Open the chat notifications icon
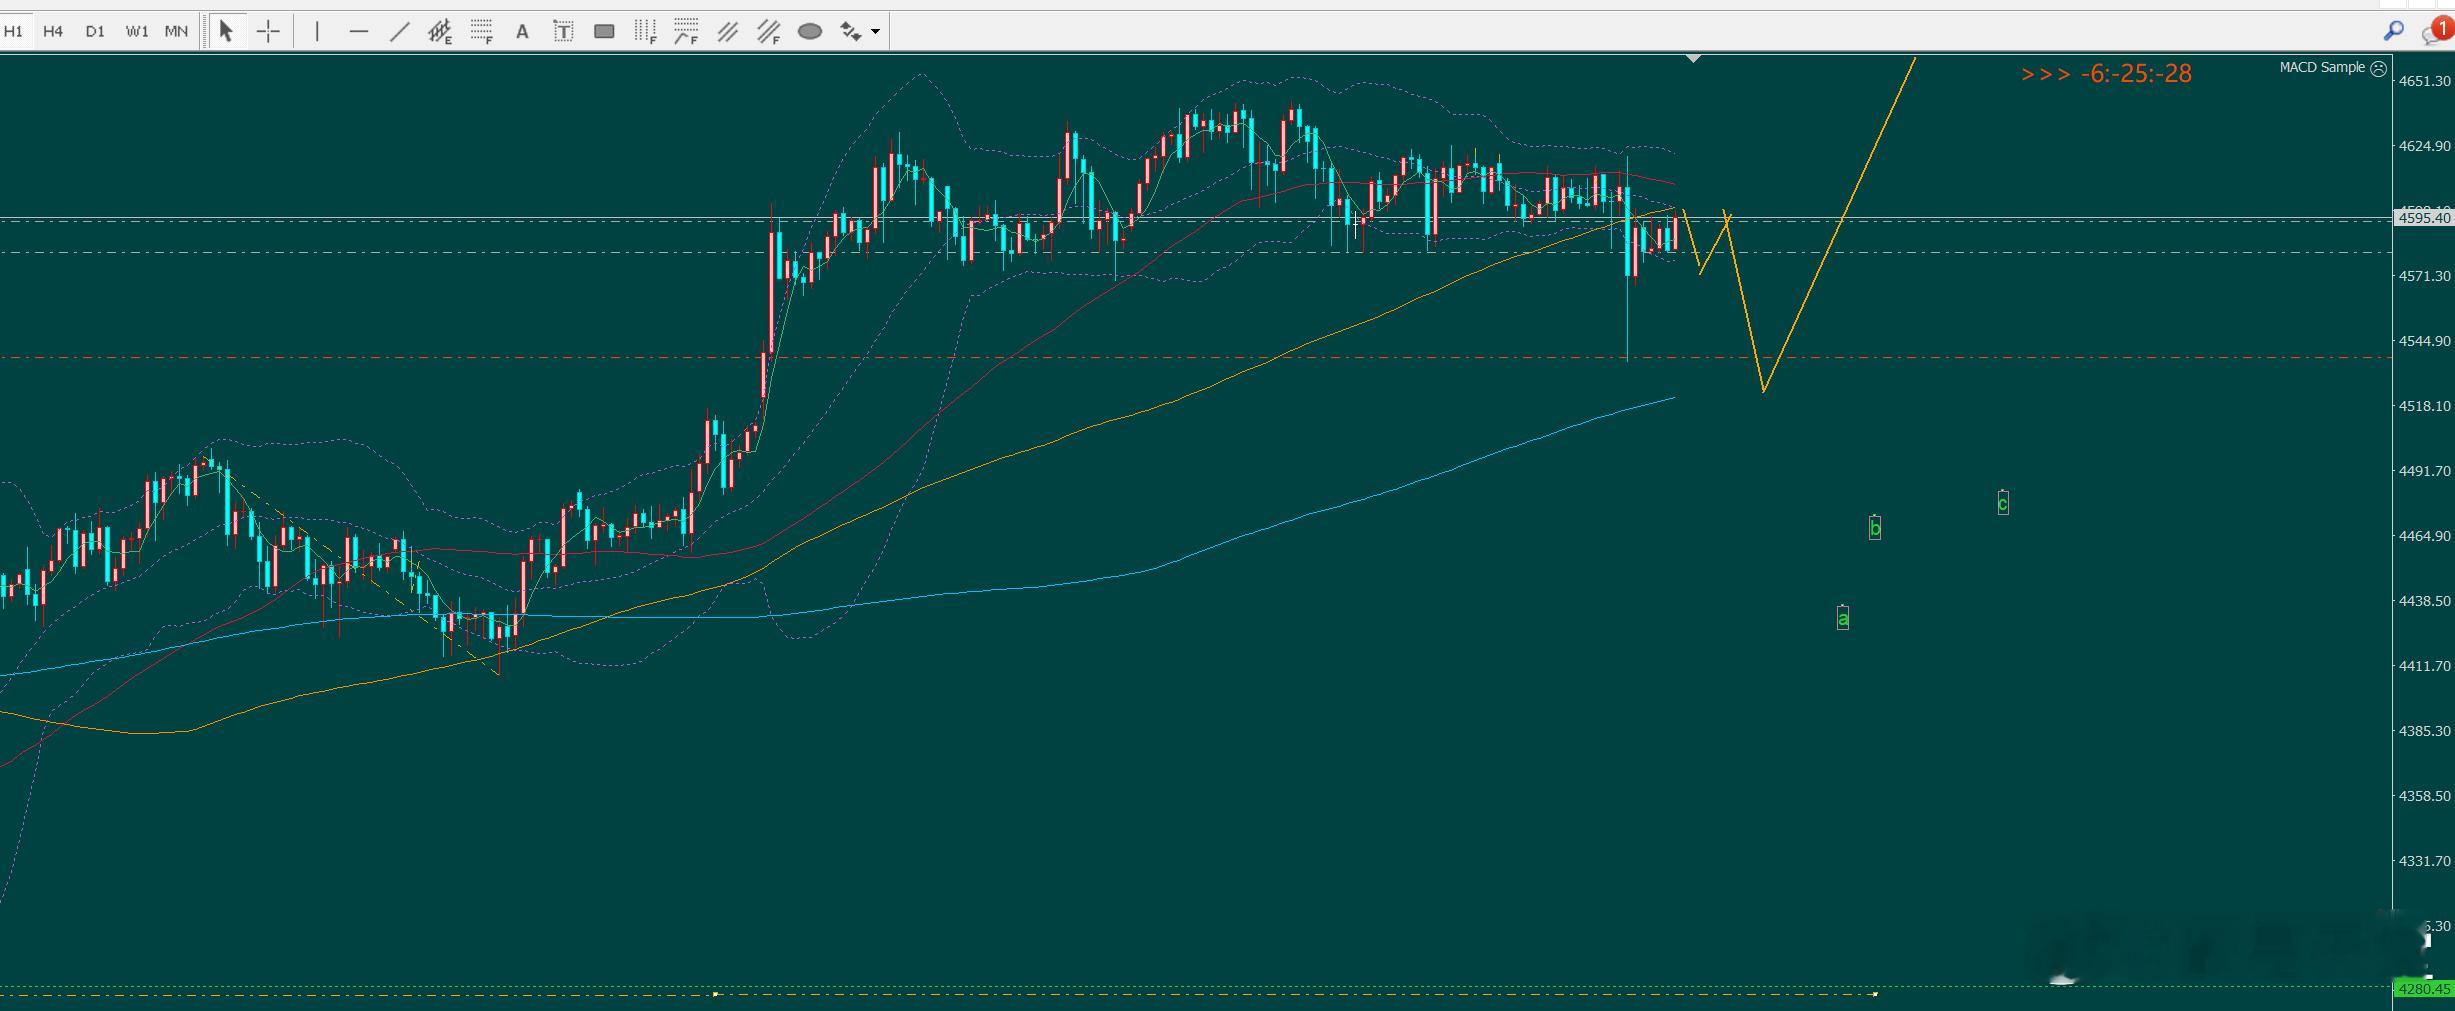 pyautogui.click(x=2436, y=31)
